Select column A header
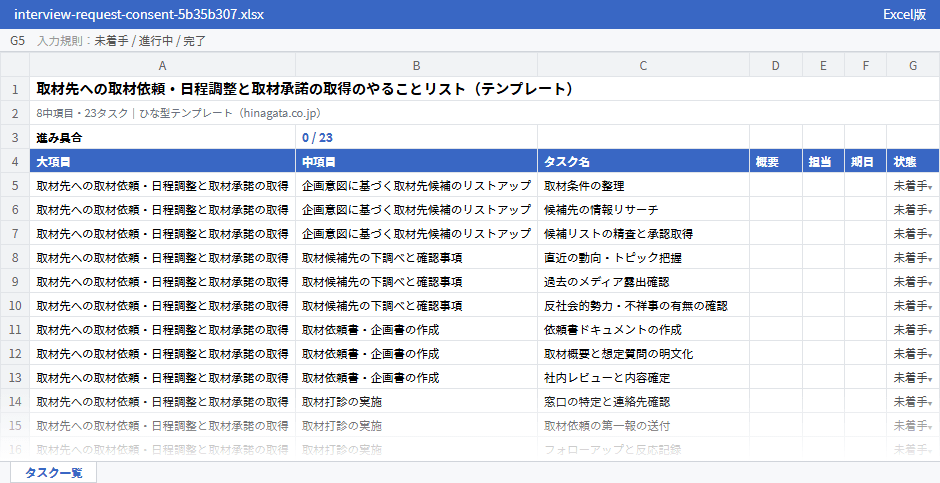The width and height of the screenshot is (940, 483). pos(162,65)
